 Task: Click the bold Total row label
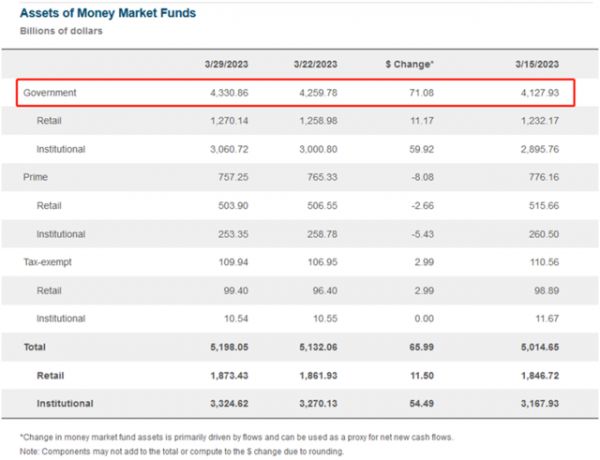[x=36, y=346]
